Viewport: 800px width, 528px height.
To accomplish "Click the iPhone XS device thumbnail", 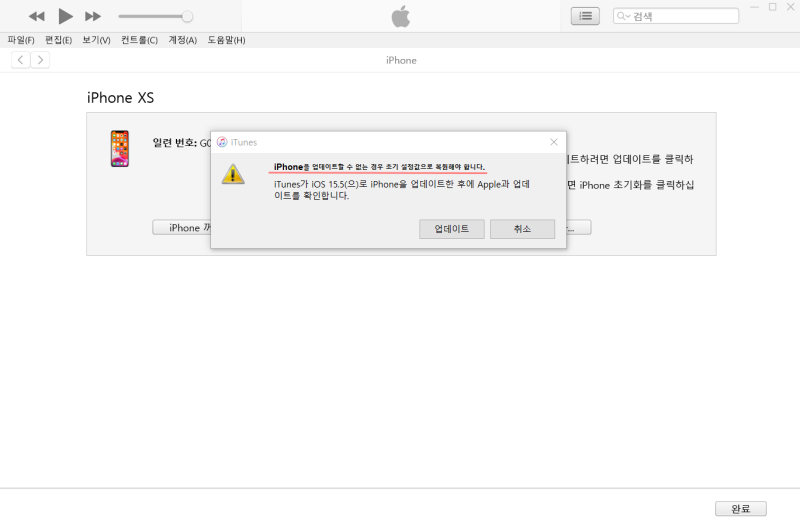I will coord(120,148).
